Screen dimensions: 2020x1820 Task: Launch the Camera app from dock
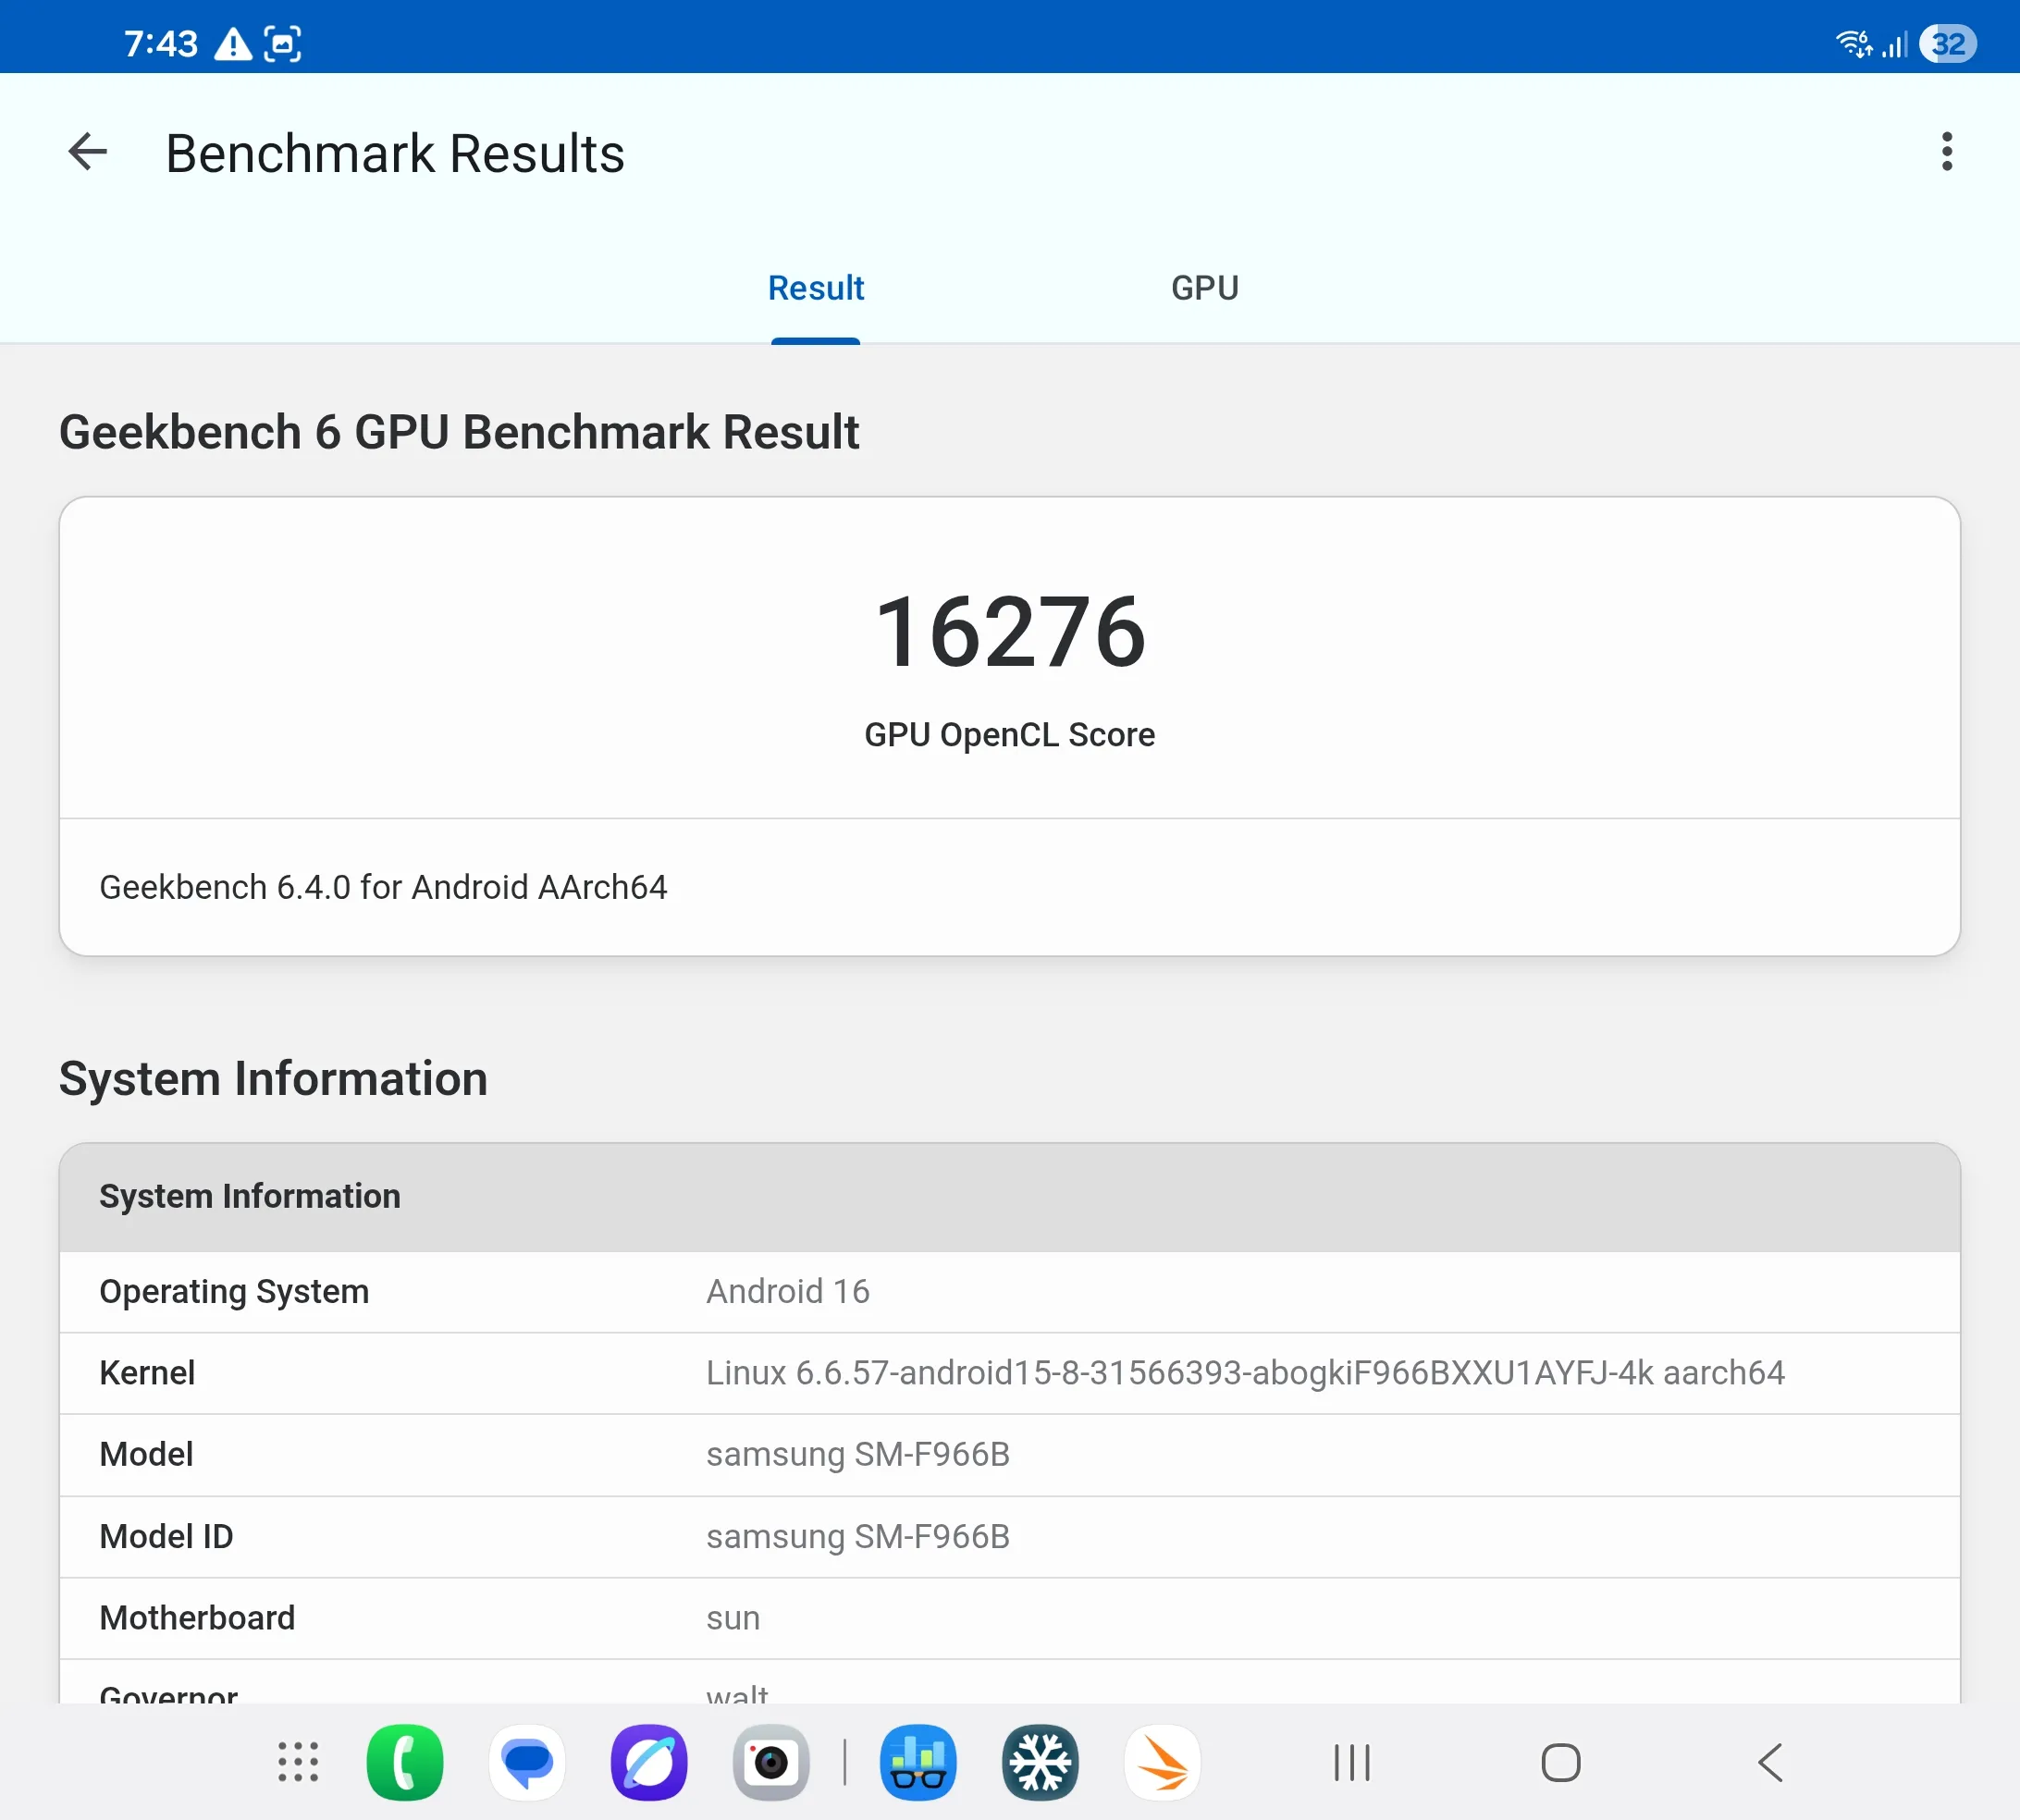pyautogui.click(x=771, y=1762)
